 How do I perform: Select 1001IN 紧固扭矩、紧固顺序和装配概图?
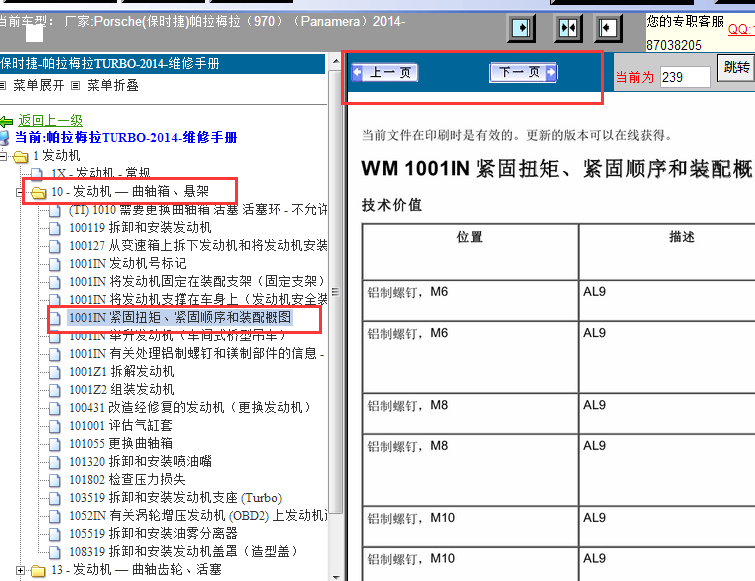180,317
